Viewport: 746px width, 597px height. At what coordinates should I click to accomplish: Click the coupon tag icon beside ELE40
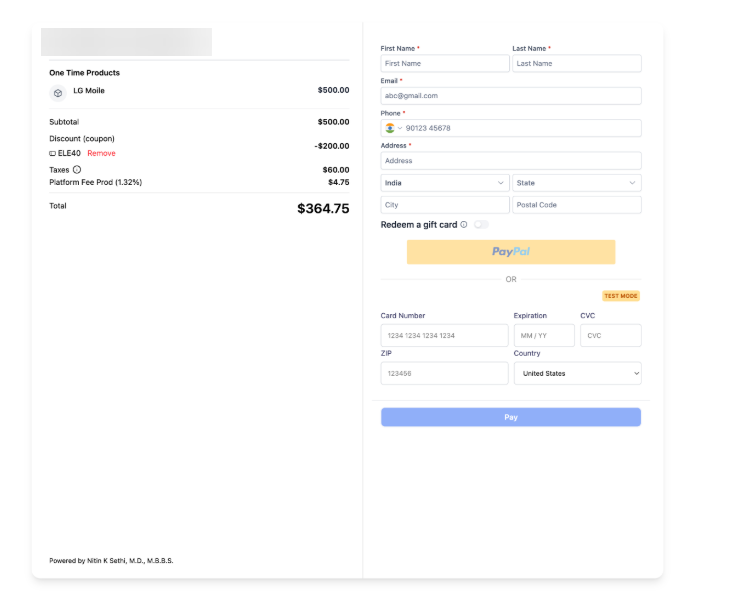click(x=53, y=153)
